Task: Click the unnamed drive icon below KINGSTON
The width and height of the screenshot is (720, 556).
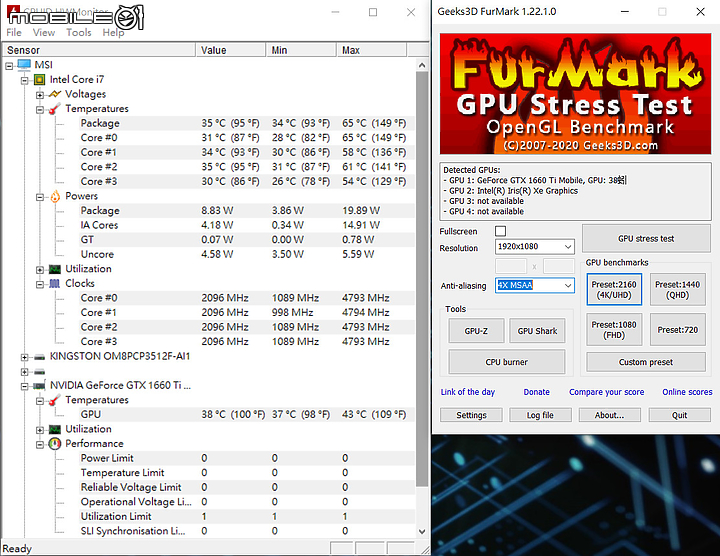Action: pyautogui.click(x=39, y=371)
